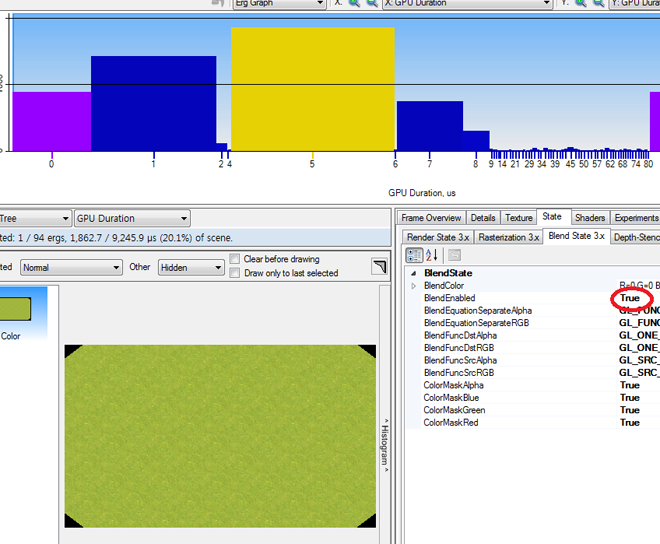This screenshot has height=544, width=660.
Task: Toggle the Histogram side panel
Action: pyautogui.click(x=385, y=445)
